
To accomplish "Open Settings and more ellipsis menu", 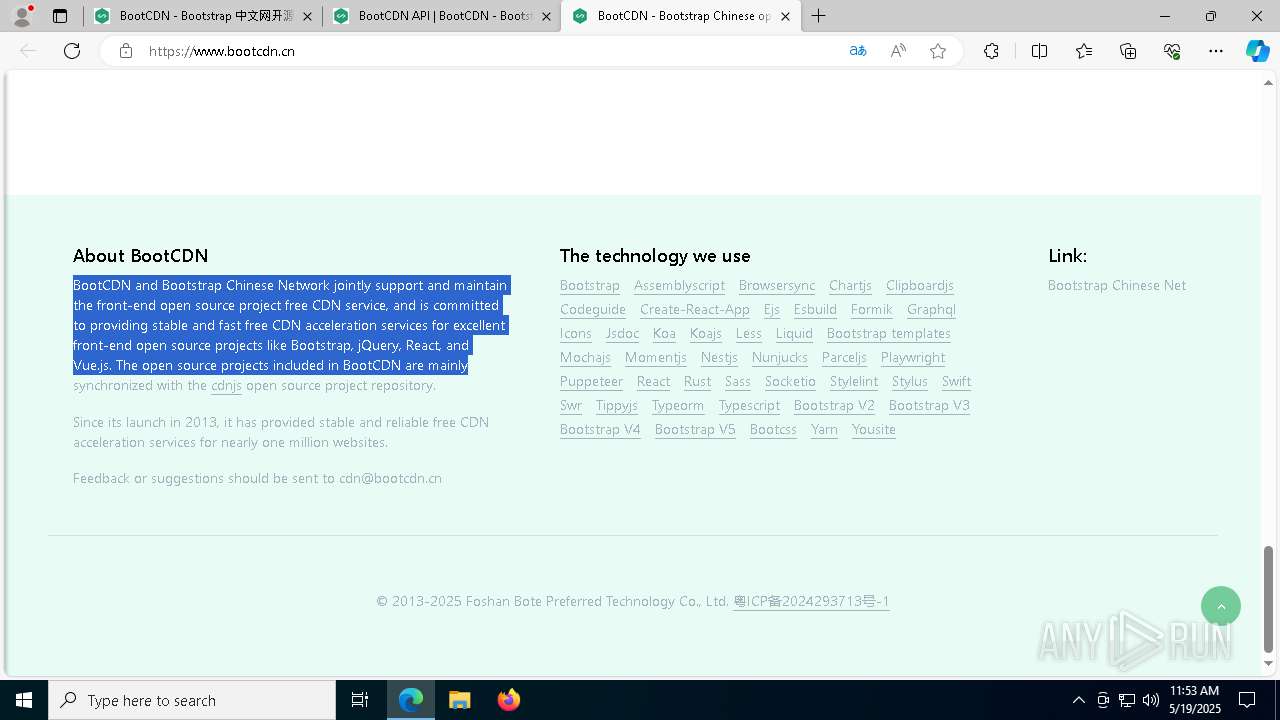I will click(1216, 51).
